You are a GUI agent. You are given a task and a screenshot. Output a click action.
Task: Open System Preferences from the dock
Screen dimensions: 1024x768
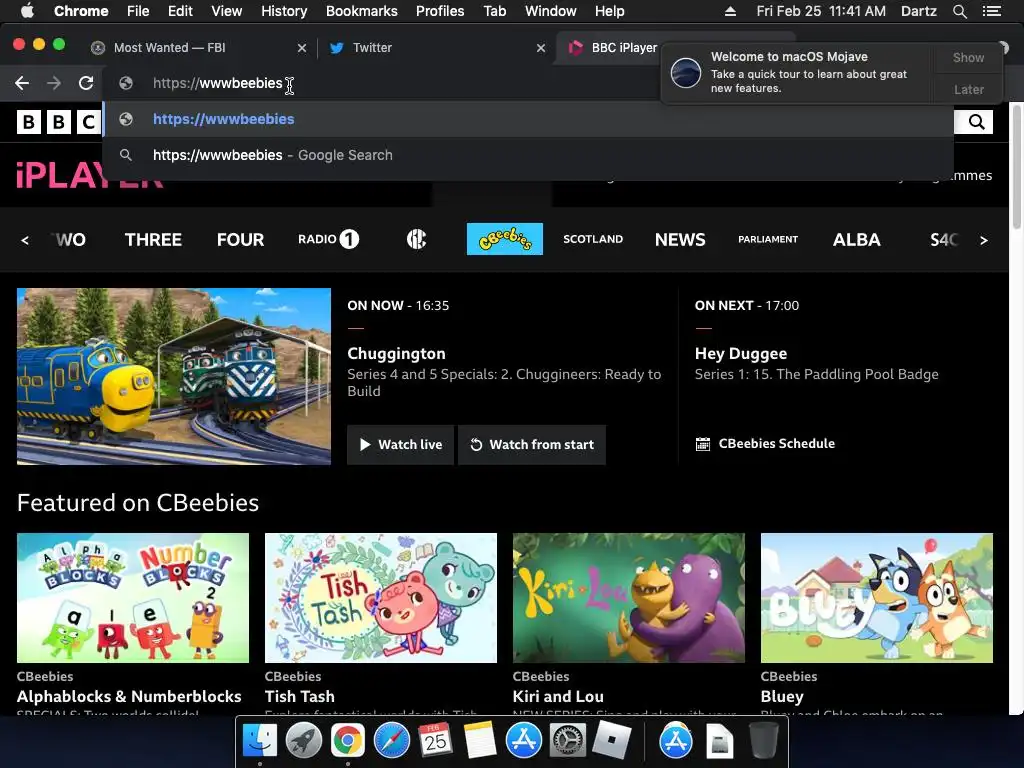click(x=568, y=741)
